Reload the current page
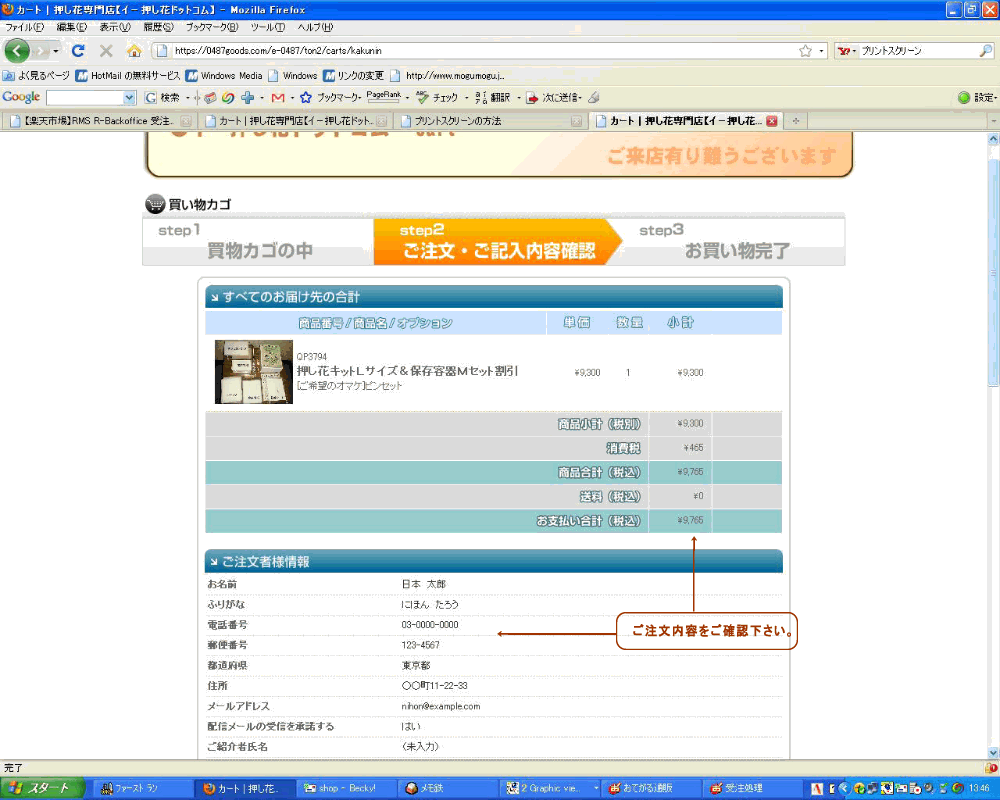This screenshot has width=1000, height=800. (x=78, y=50)
